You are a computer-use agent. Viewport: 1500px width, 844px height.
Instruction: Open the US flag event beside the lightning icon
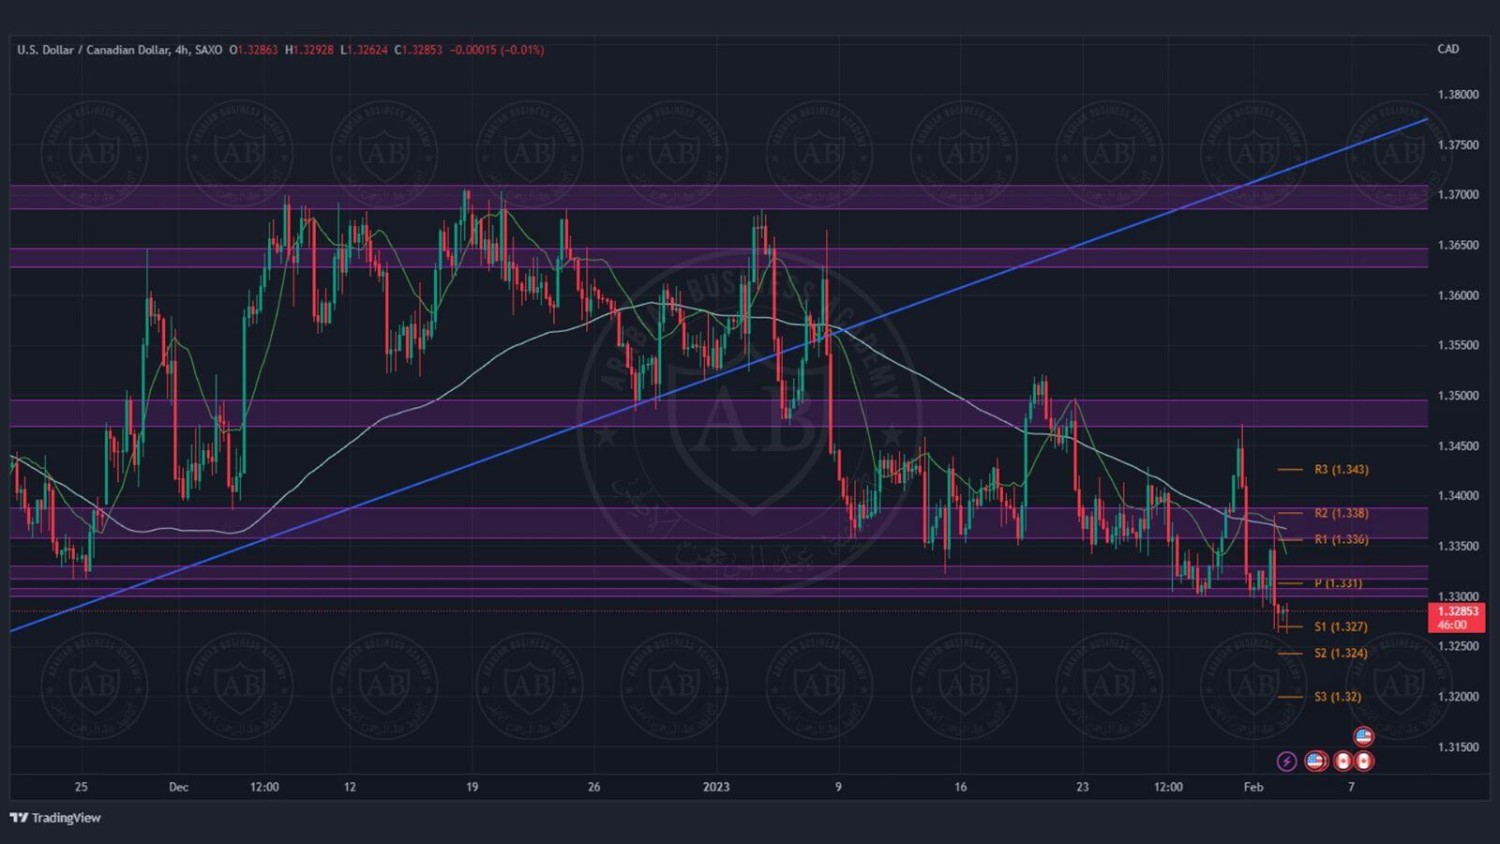click(x=1316, y=762)
